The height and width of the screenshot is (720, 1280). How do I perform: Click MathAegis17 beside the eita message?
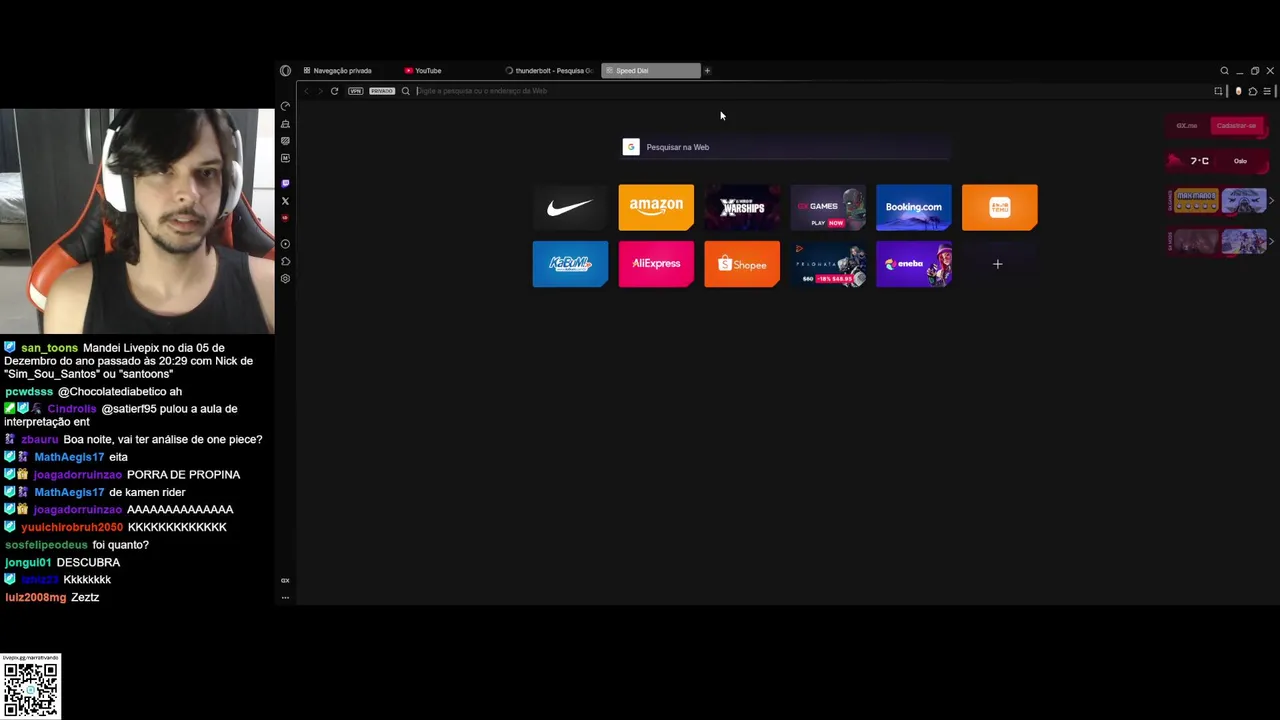69,457
